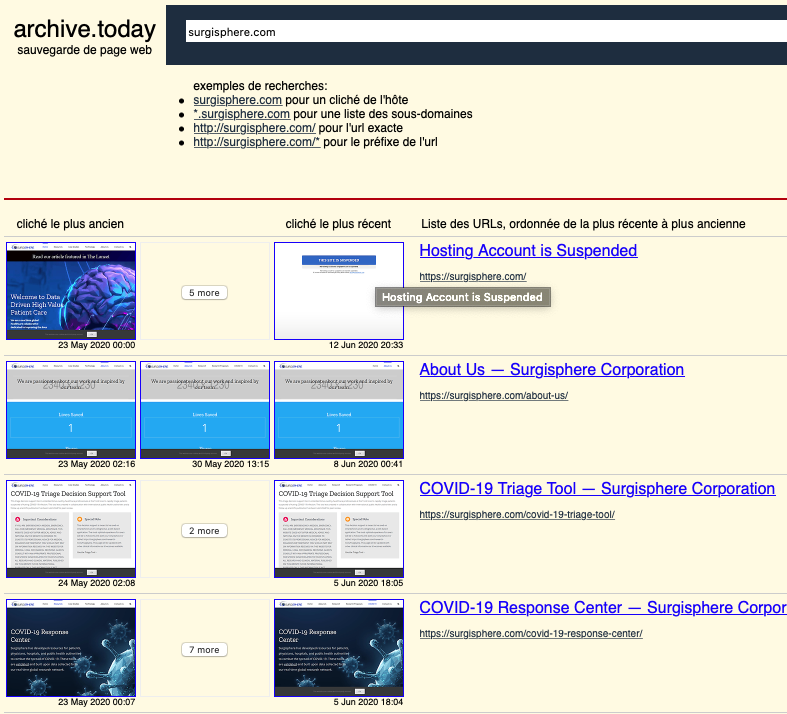Viewport: 787px width, 714px height.
Task: Open newest snapshot thumbnail dated 12 Jun 2020 20:33
Action: click(x=339, y=291)
